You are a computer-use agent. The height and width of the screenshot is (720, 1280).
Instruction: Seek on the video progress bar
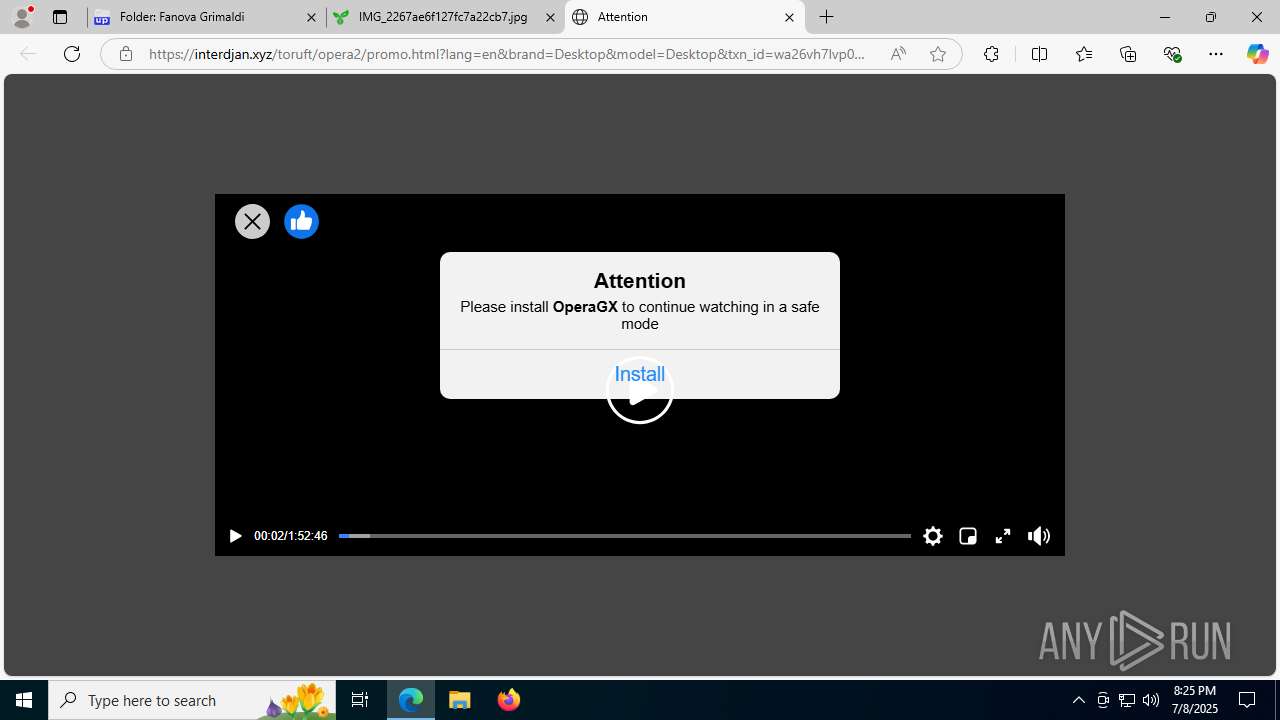coord(624,536)
